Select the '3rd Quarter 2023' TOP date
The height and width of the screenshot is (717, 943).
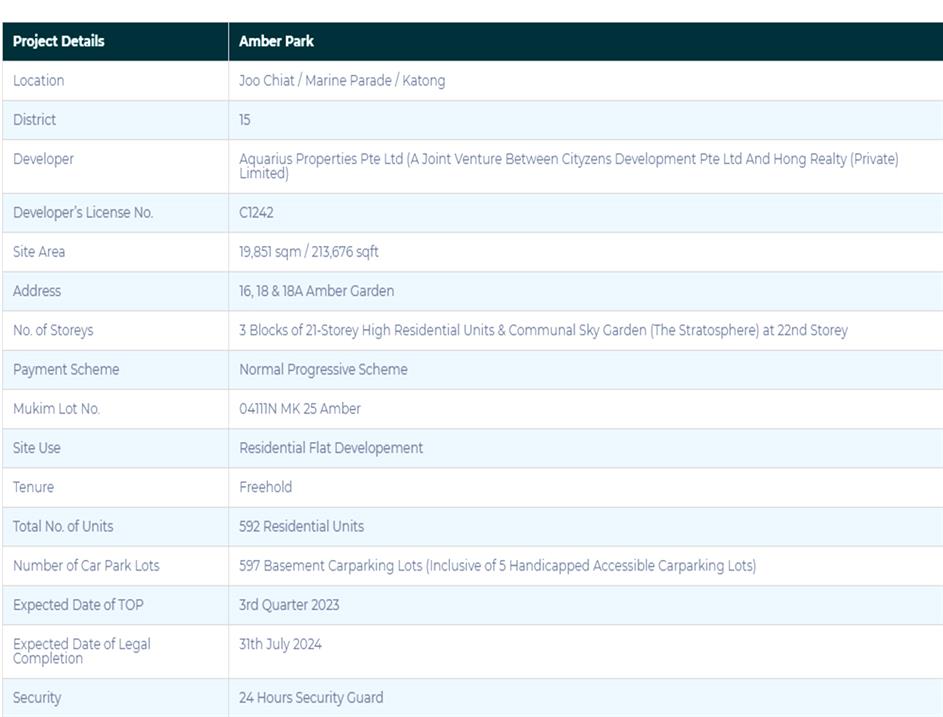click(289, 605)
